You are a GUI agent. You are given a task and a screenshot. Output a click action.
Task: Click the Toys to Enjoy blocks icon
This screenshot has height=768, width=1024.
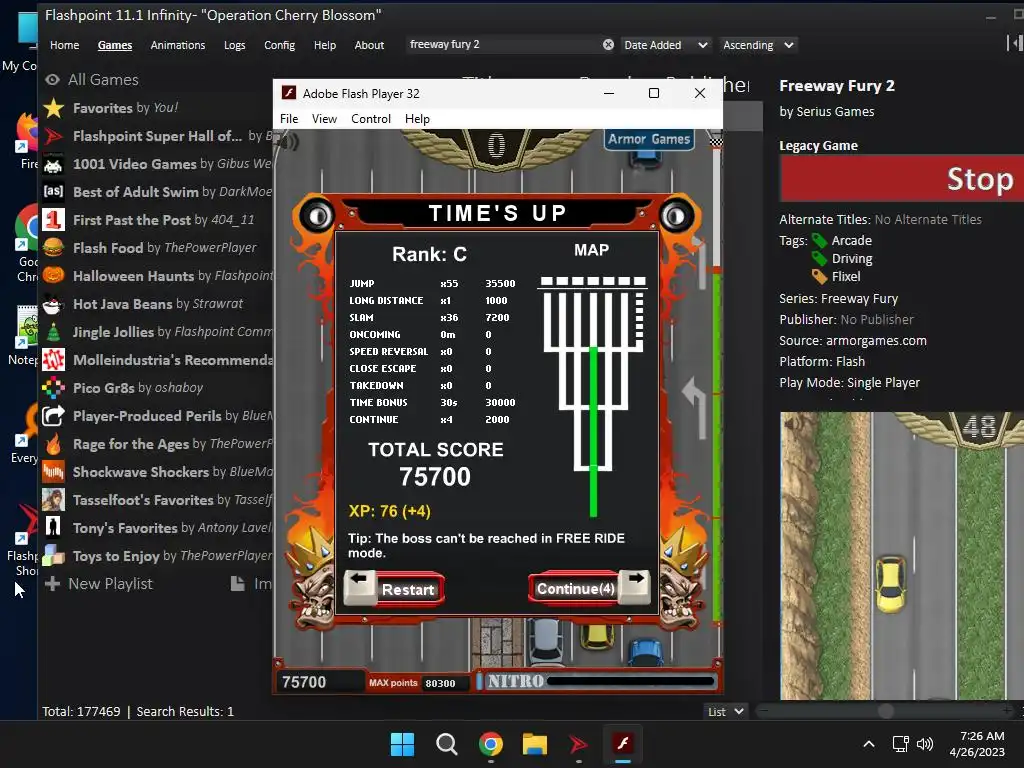pyautogui.click(x=54, y=556)
